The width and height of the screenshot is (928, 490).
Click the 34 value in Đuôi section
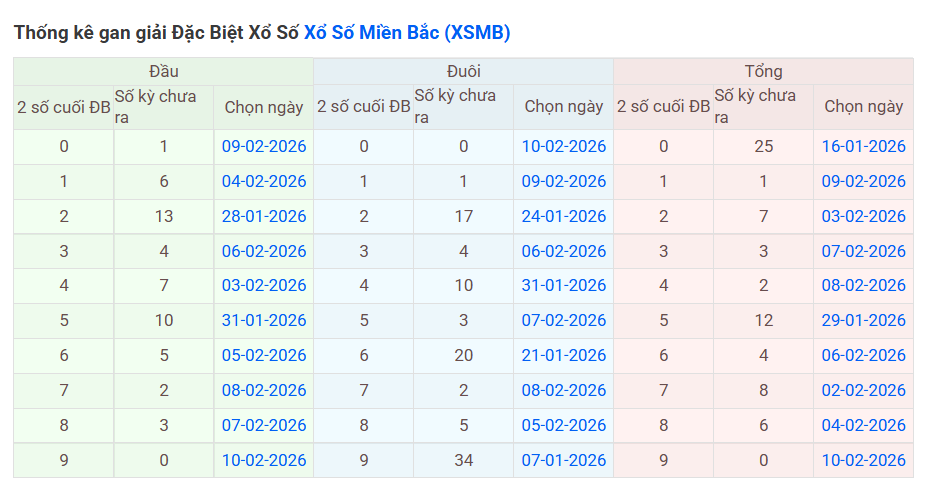tap(463, 460)
